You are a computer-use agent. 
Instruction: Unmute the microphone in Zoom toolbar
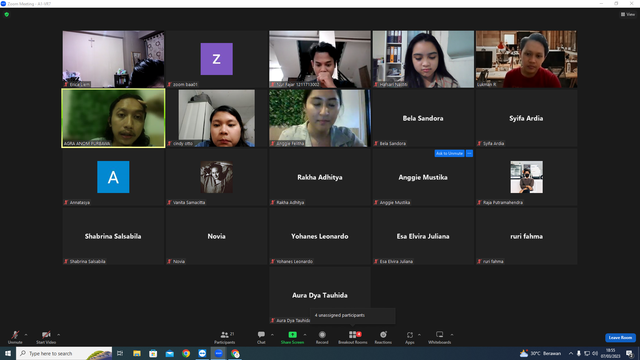click(x=15, y=337)
